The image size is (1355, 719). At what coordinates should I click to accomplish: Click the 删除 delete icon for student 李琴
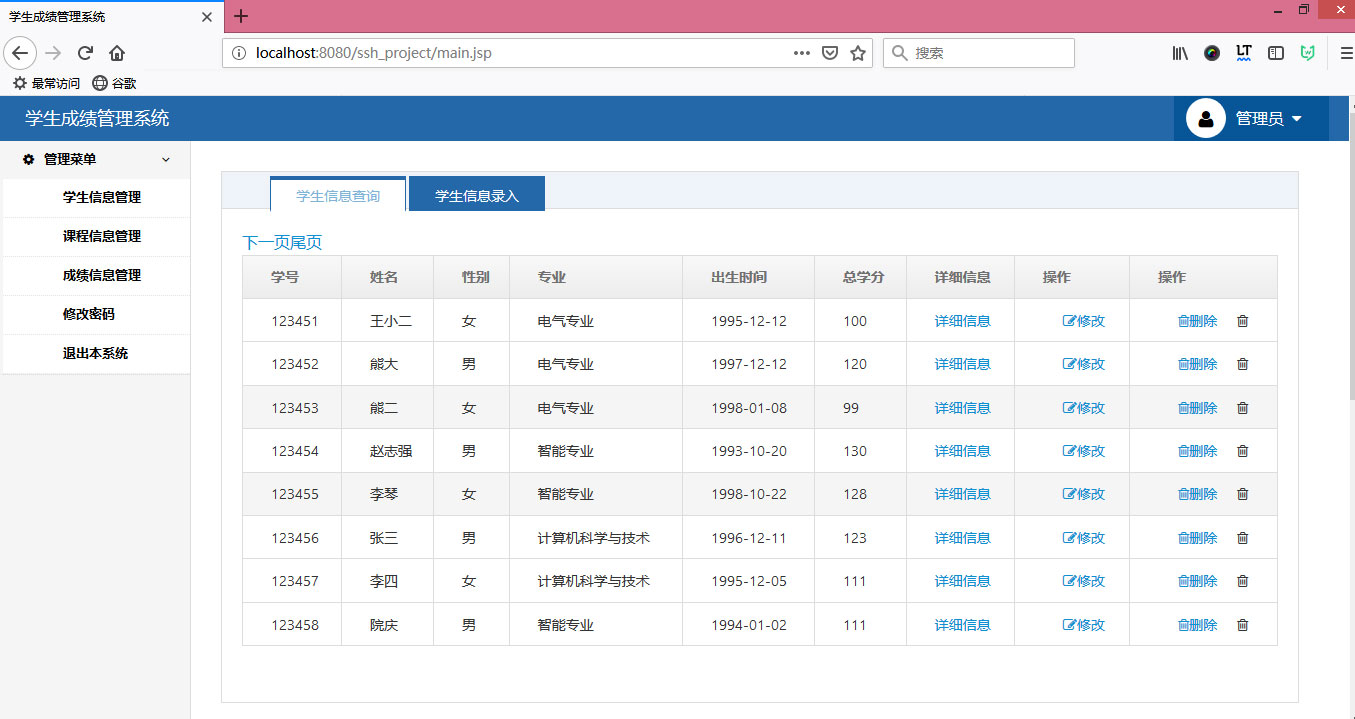pos(1197,493)
